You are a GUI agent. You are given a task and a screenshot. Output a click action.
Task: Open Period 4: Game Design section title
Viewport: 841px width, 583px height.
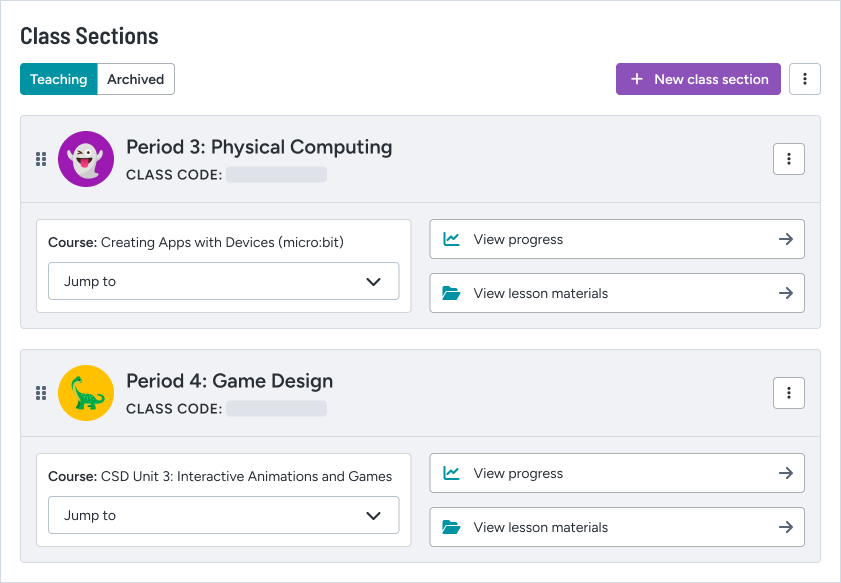click(x=230, y=381)
